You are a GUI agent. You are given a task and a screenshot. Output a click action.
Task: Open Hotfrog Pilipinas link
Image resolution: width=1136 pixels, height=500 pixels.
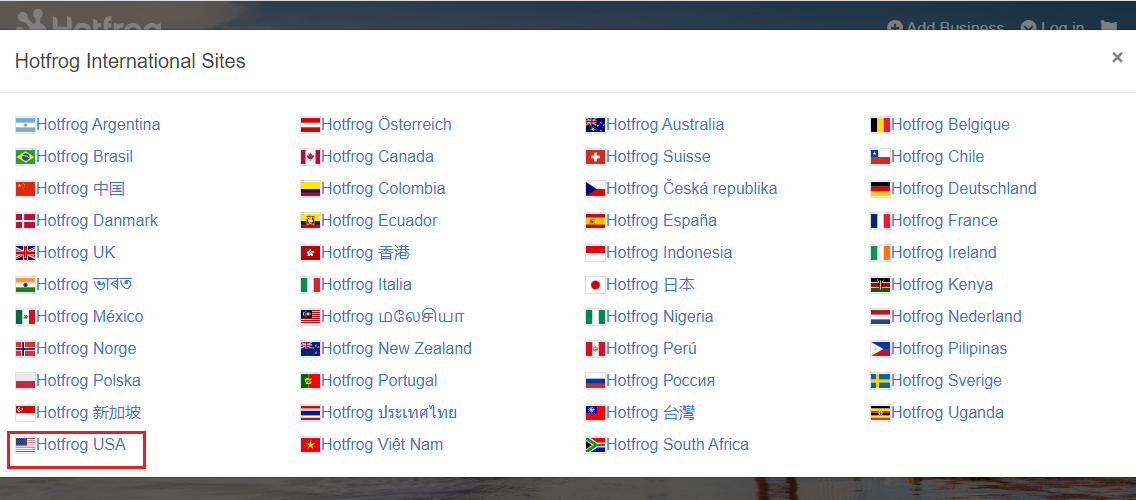[949, 349]
